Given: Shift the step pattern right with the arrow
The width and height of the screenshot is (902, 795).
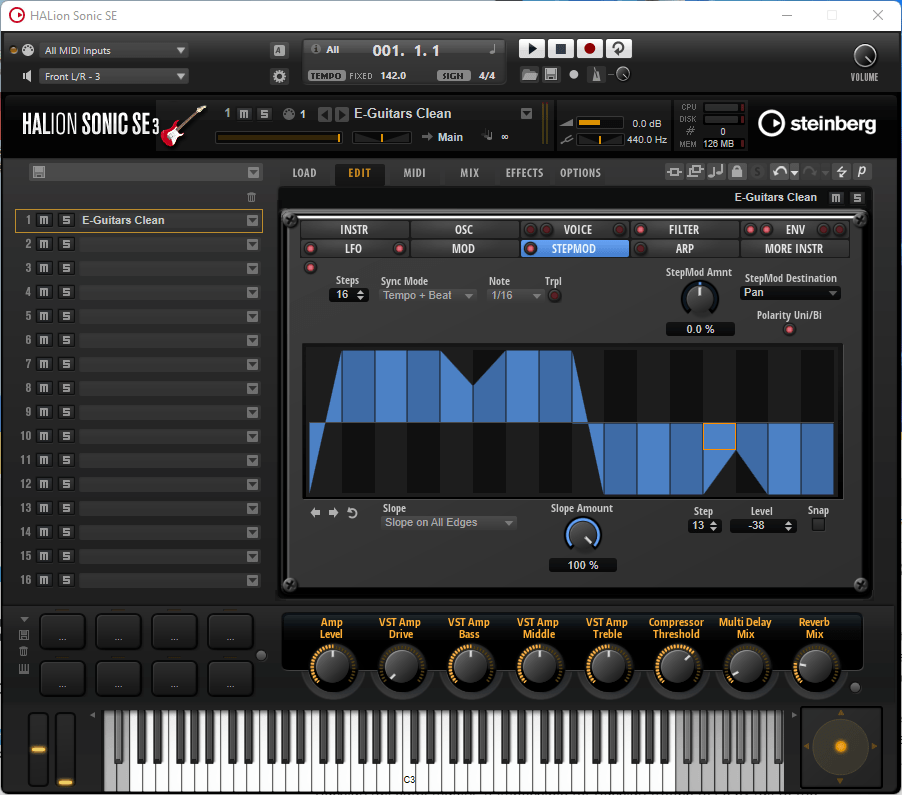Looking at the screenshot, I should 334,513.
